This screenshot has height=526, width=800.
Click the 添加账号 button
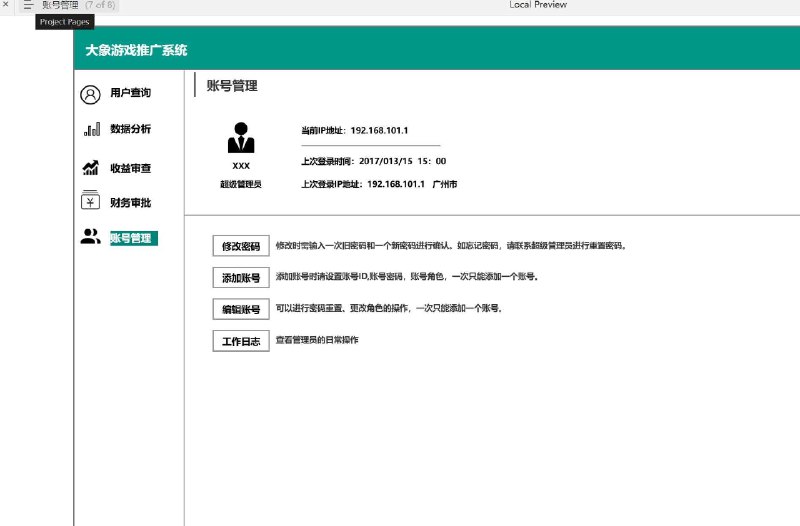[x=241, y=278]
